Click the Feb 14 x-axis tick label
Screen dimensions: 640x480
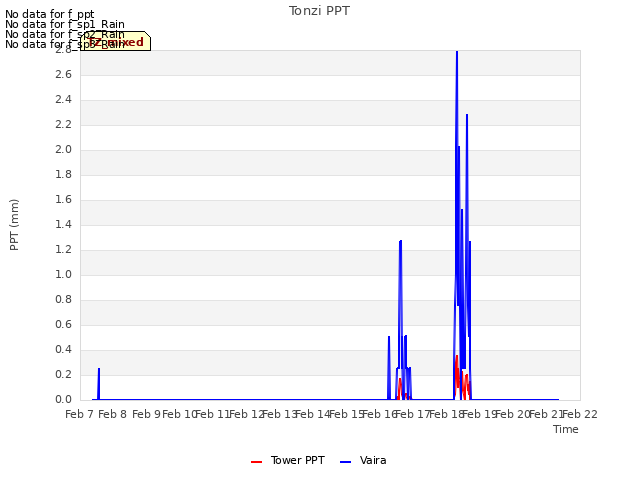(313, 414)
